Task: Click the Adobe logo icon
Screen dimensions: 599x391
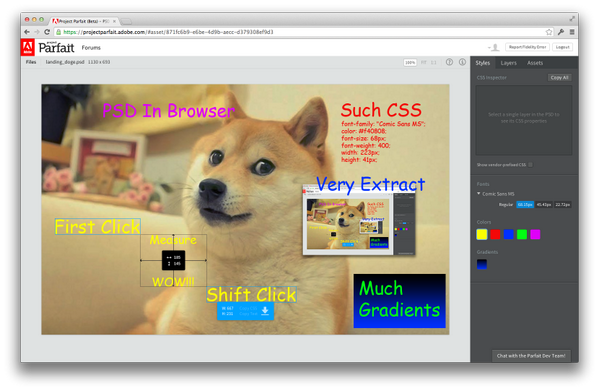Action: pyautogui.click(x=28, y=47)
